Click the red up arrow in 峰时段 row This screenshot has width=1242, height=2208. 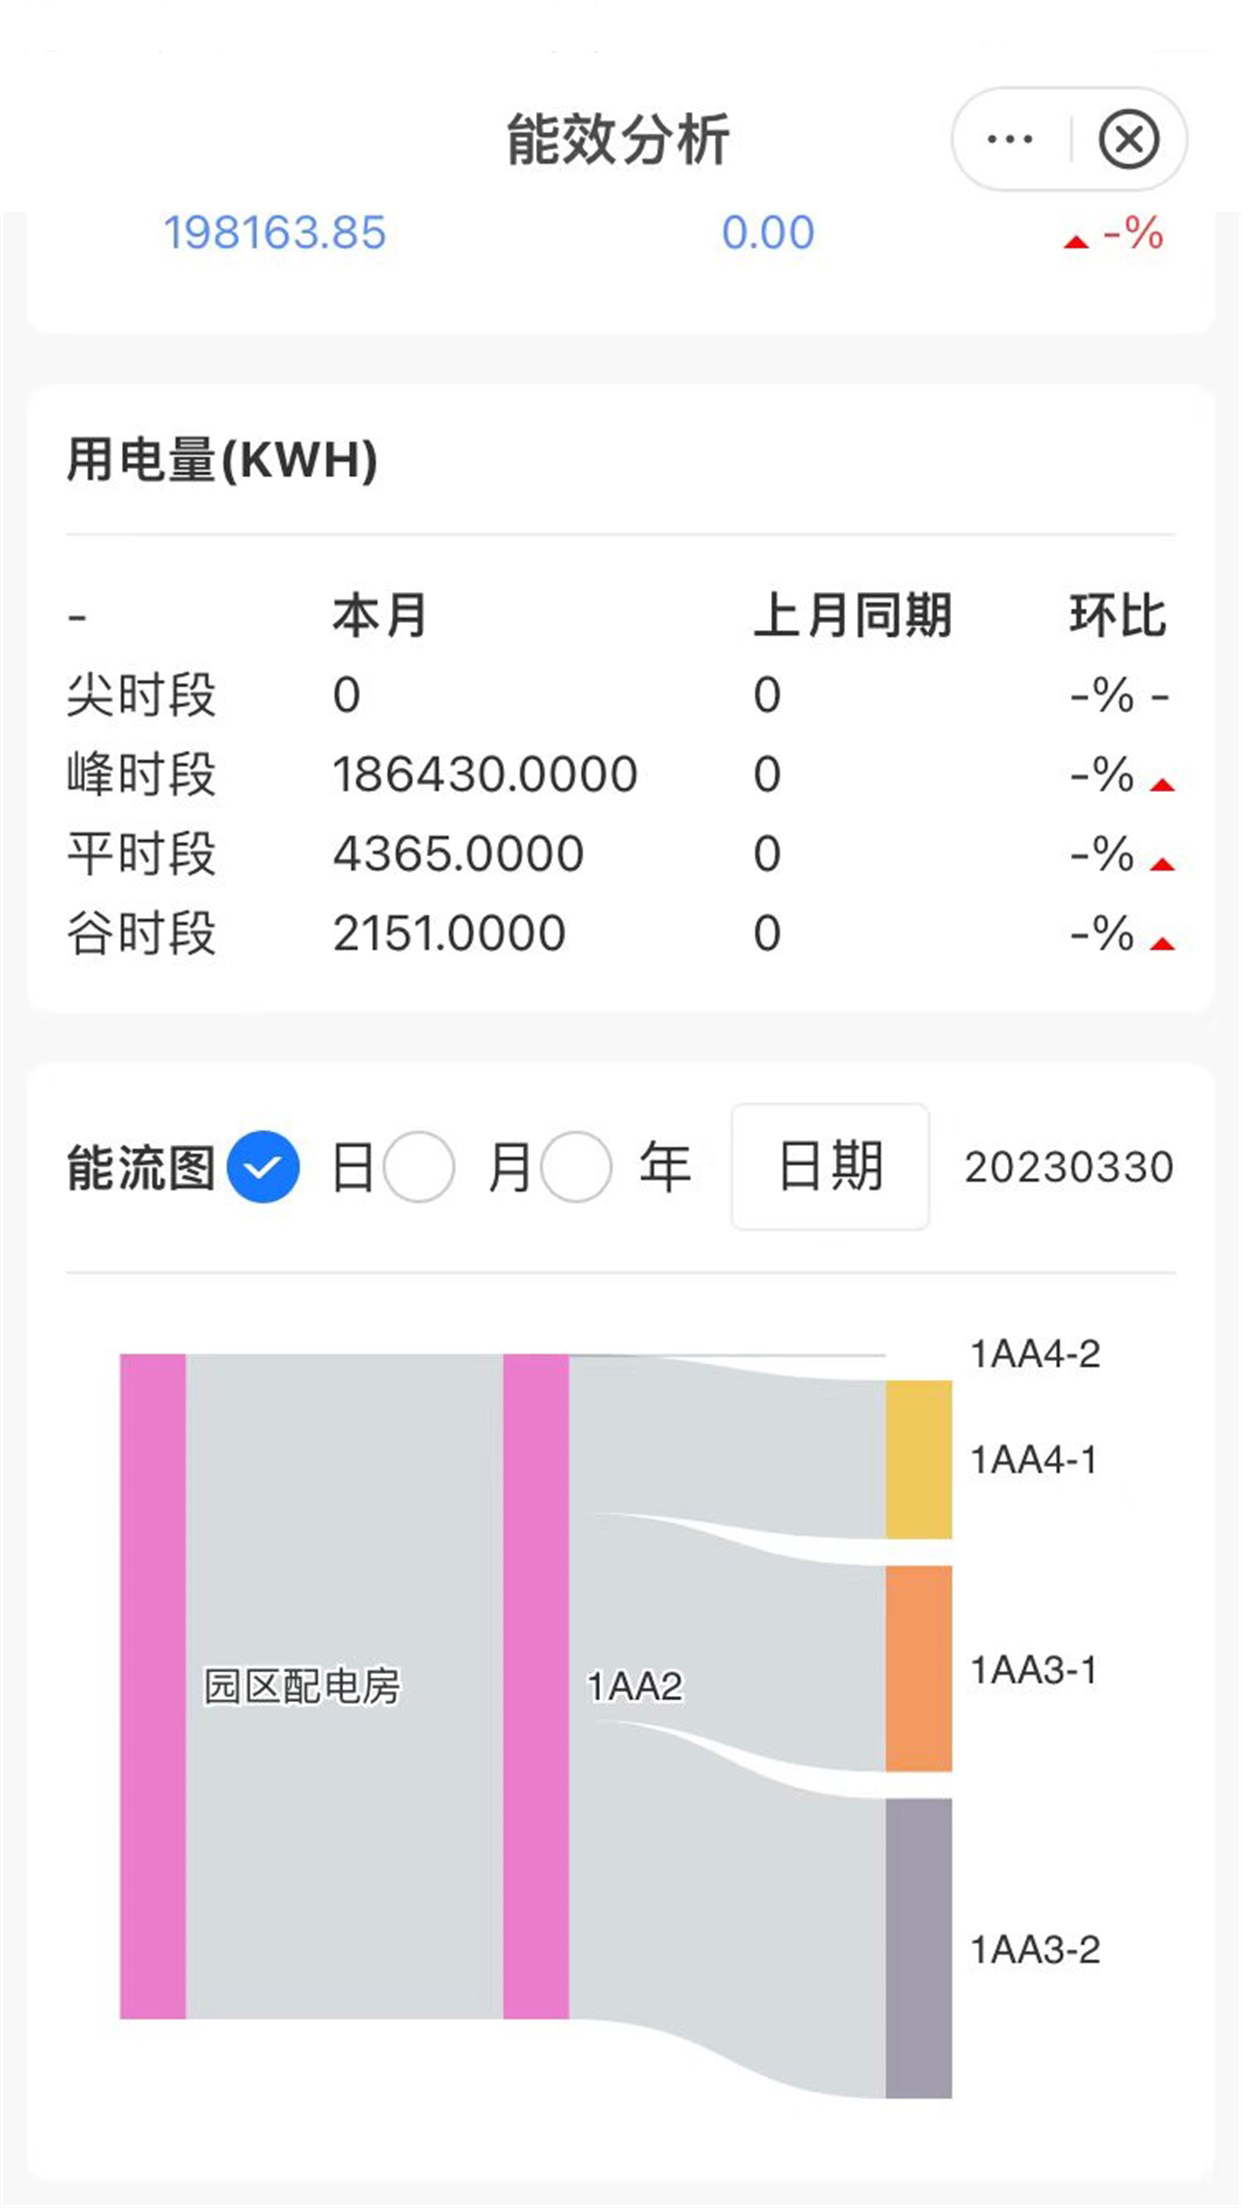1162,785
